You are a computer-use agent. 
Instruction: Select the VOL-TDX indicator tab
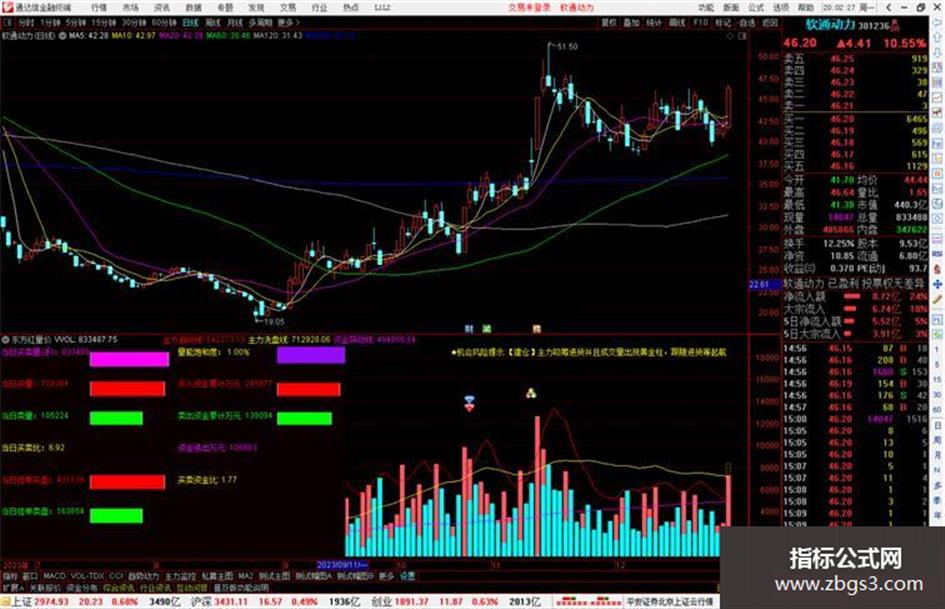point(87,576)
